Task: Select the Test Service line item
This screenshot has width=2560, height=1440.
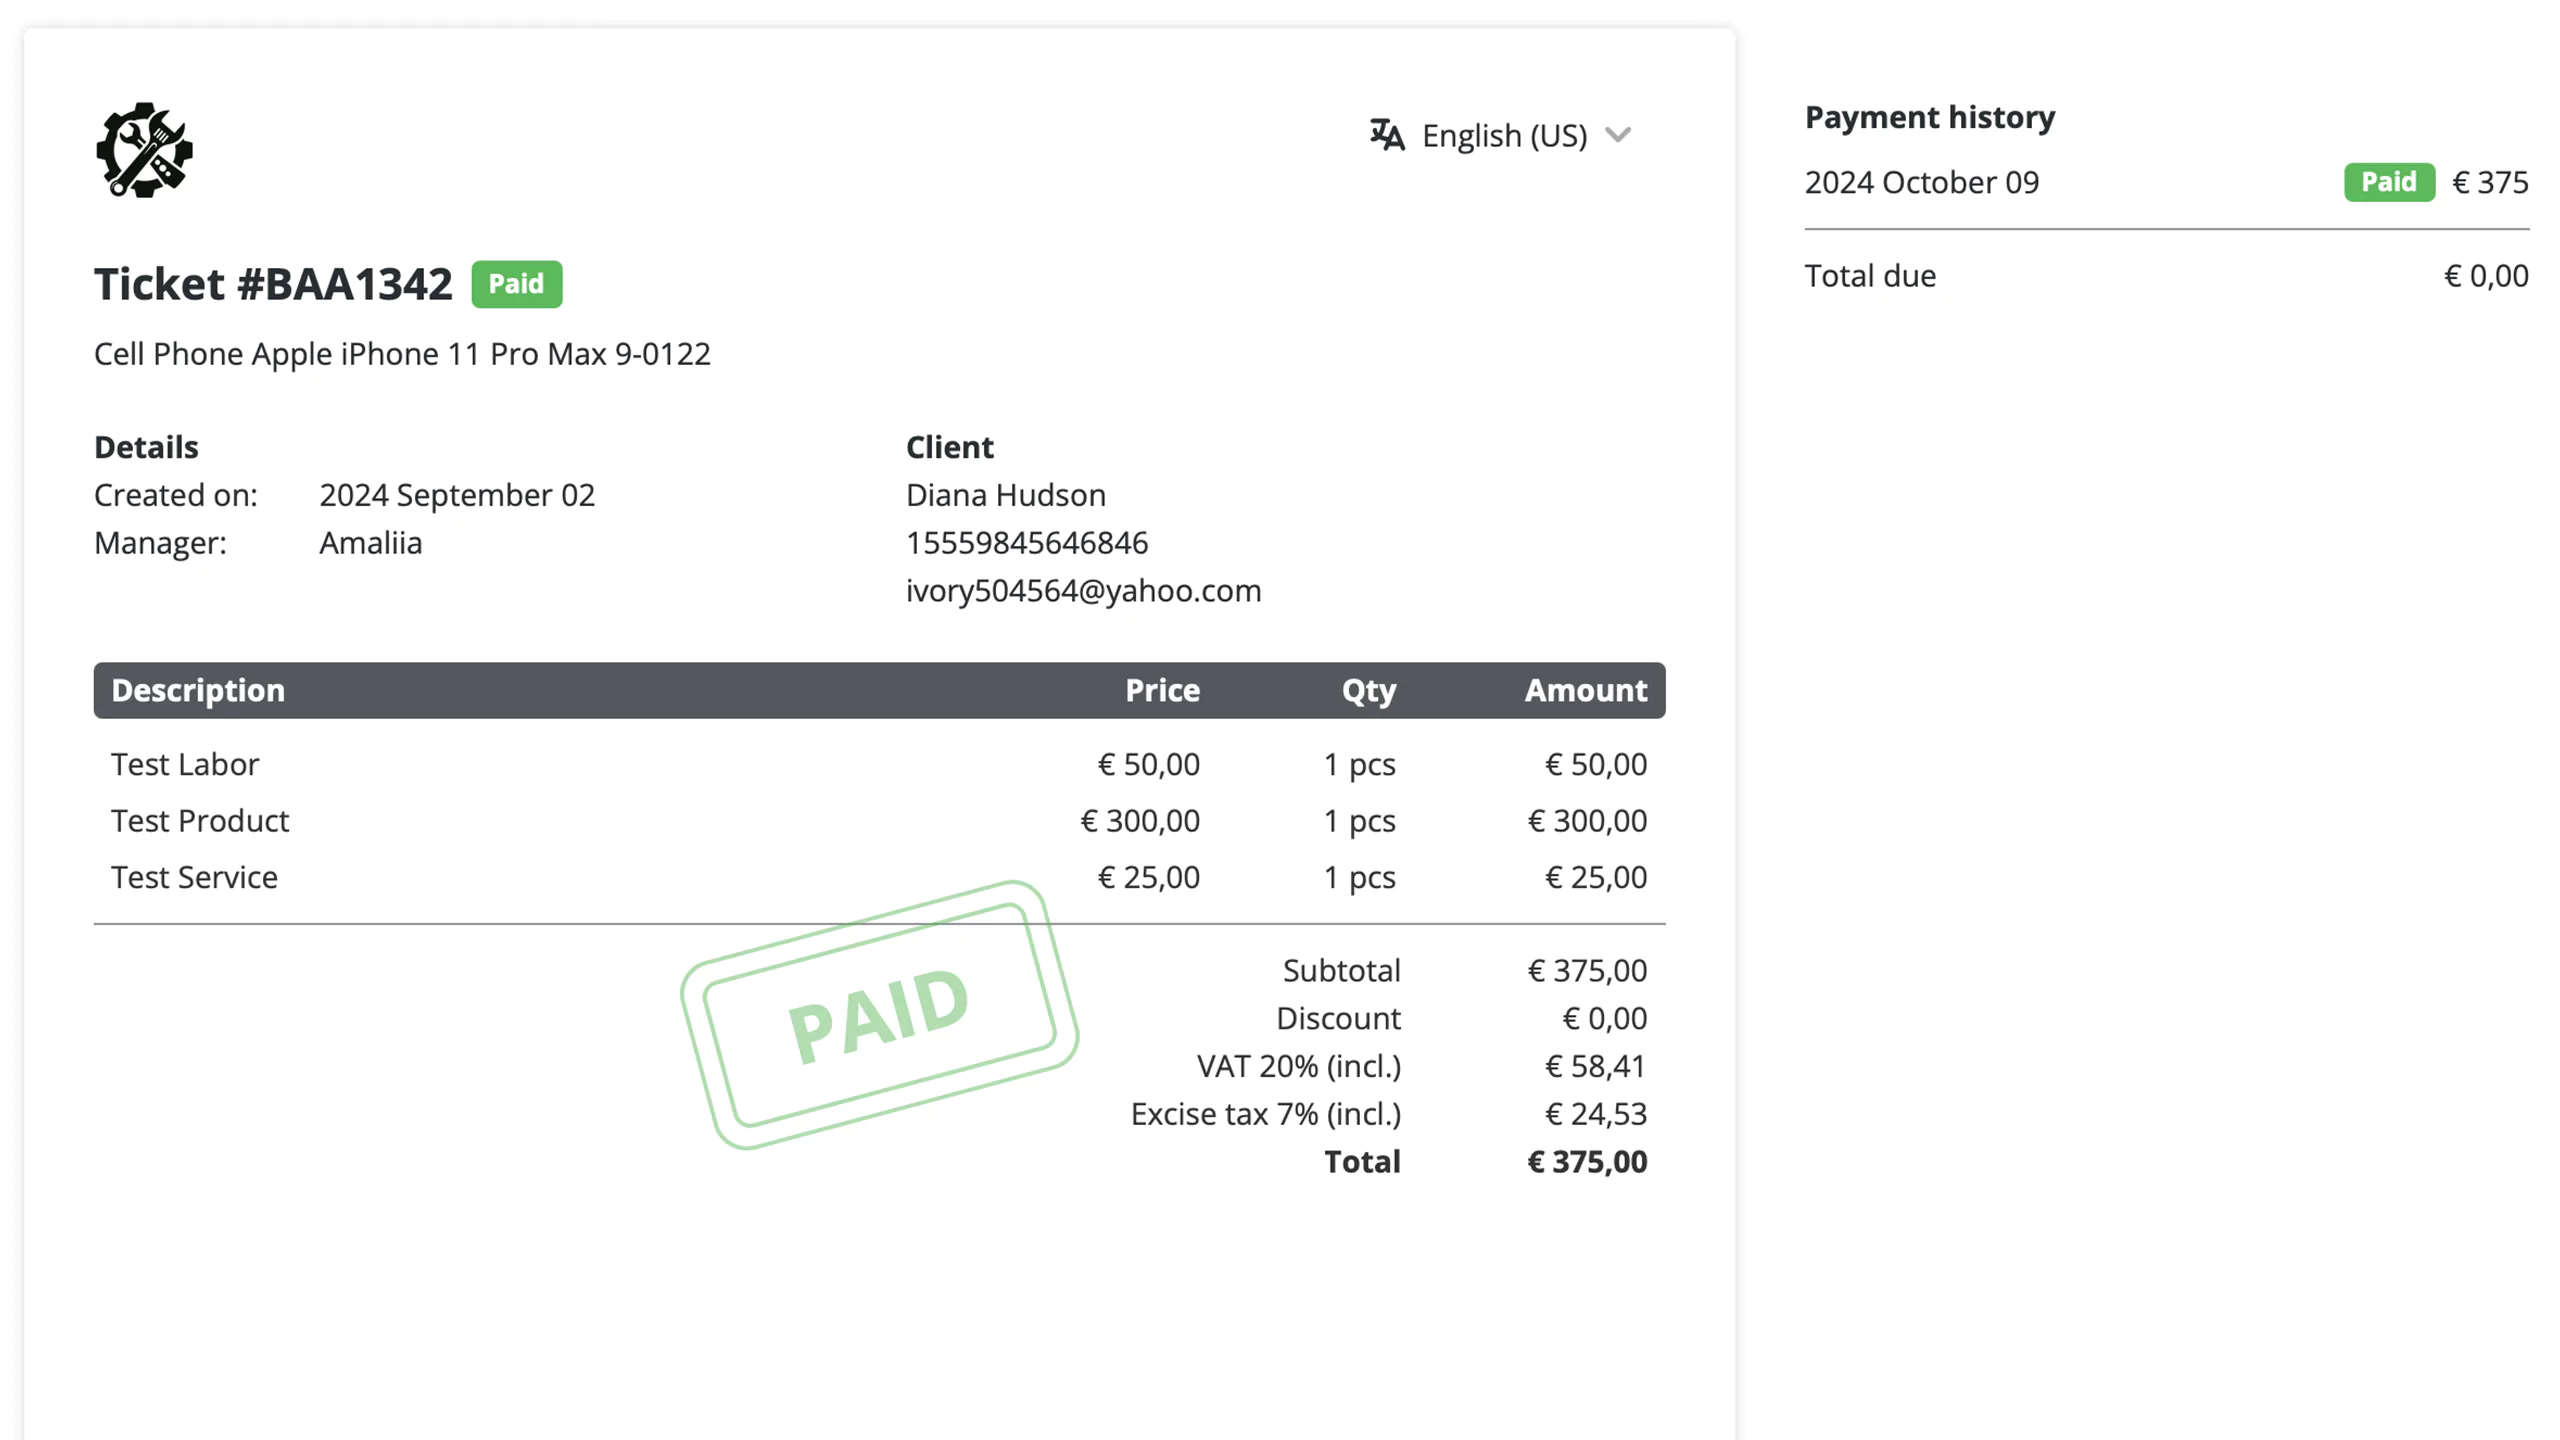Action: click(x=879, y=877)
